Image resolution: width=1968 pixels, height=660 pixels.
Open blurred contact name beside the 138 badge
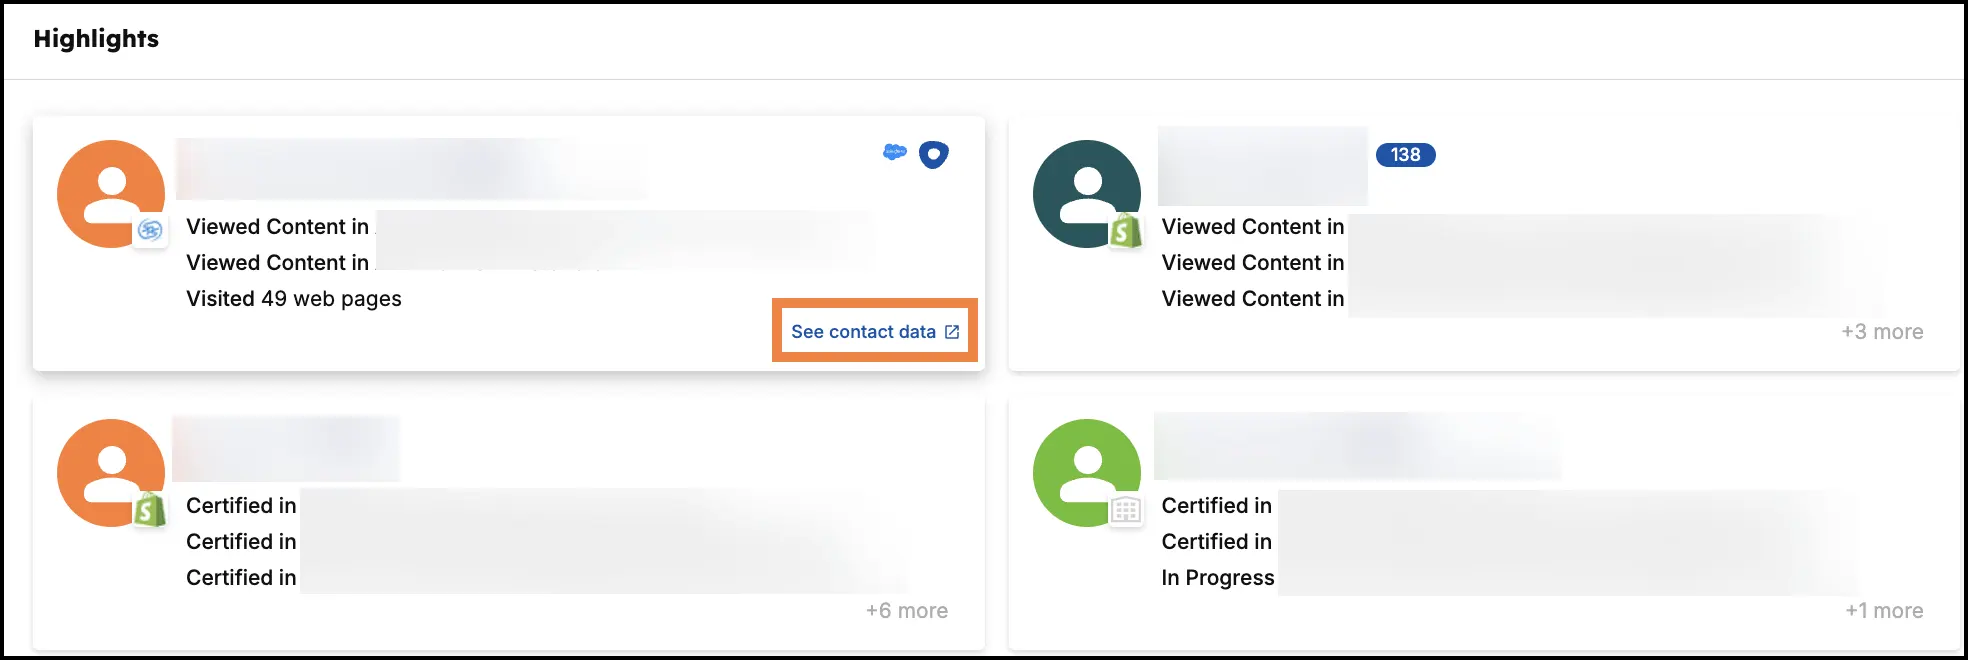1262,167
